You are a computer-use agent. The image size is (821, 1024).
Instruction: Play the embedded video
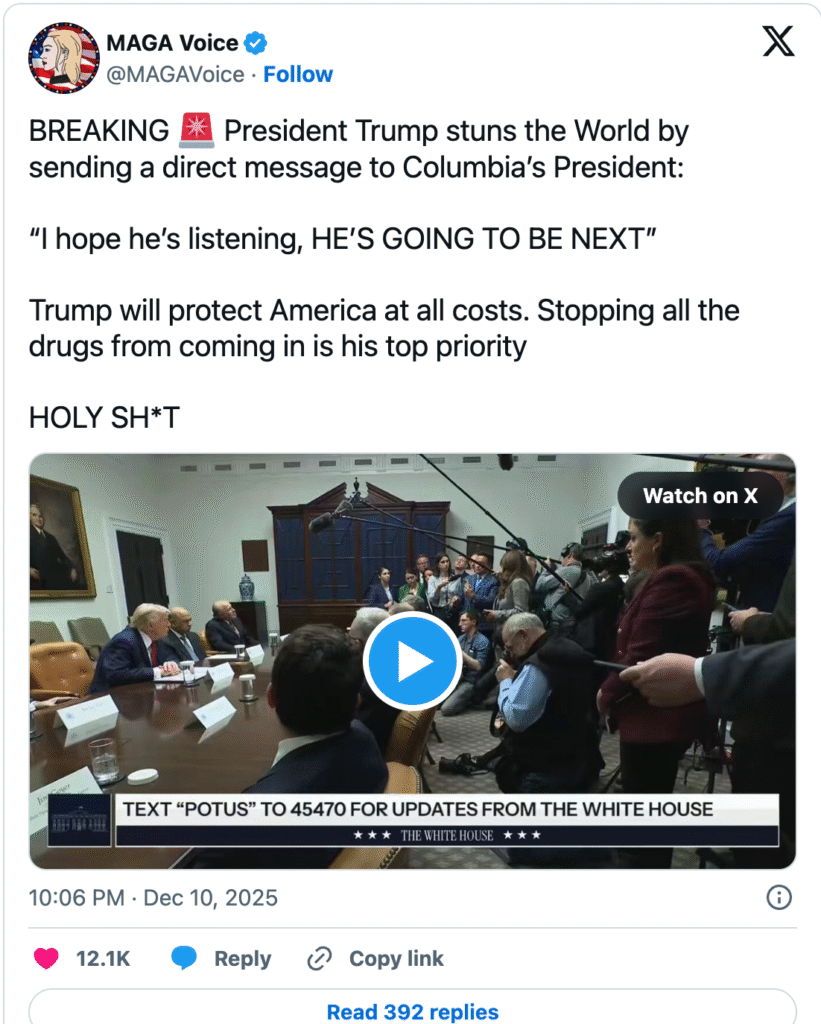pyautogui.click(x=411, y=661)
